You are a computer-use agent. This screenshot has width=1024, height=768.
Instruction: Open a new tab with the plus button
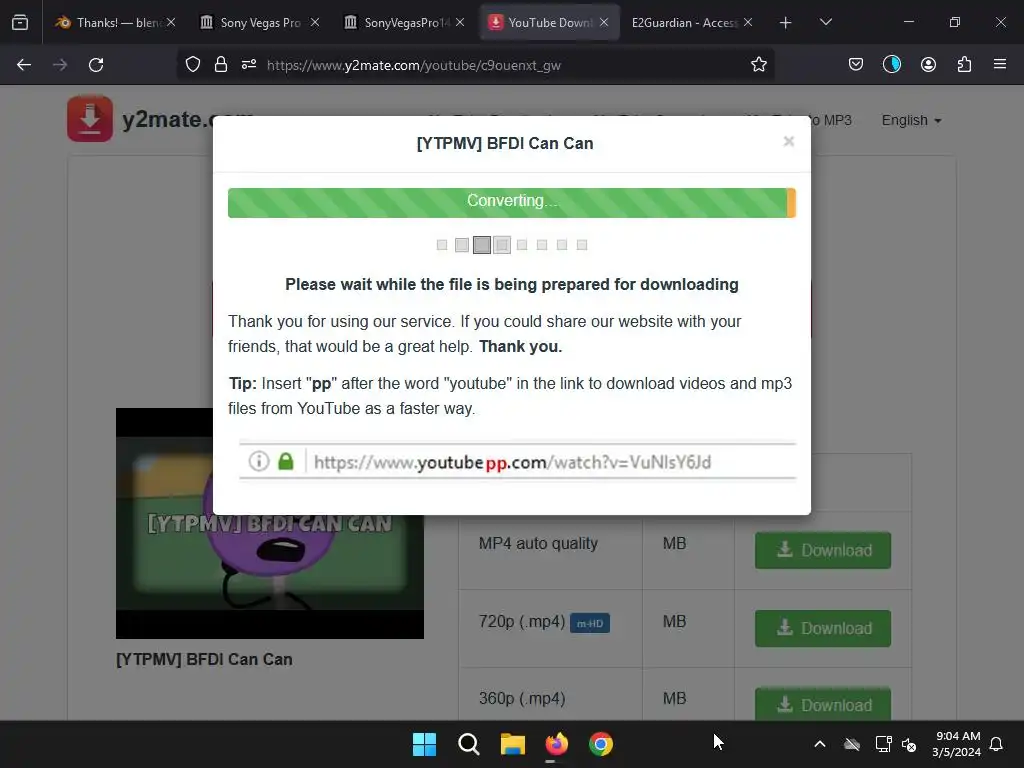(786, 23)
